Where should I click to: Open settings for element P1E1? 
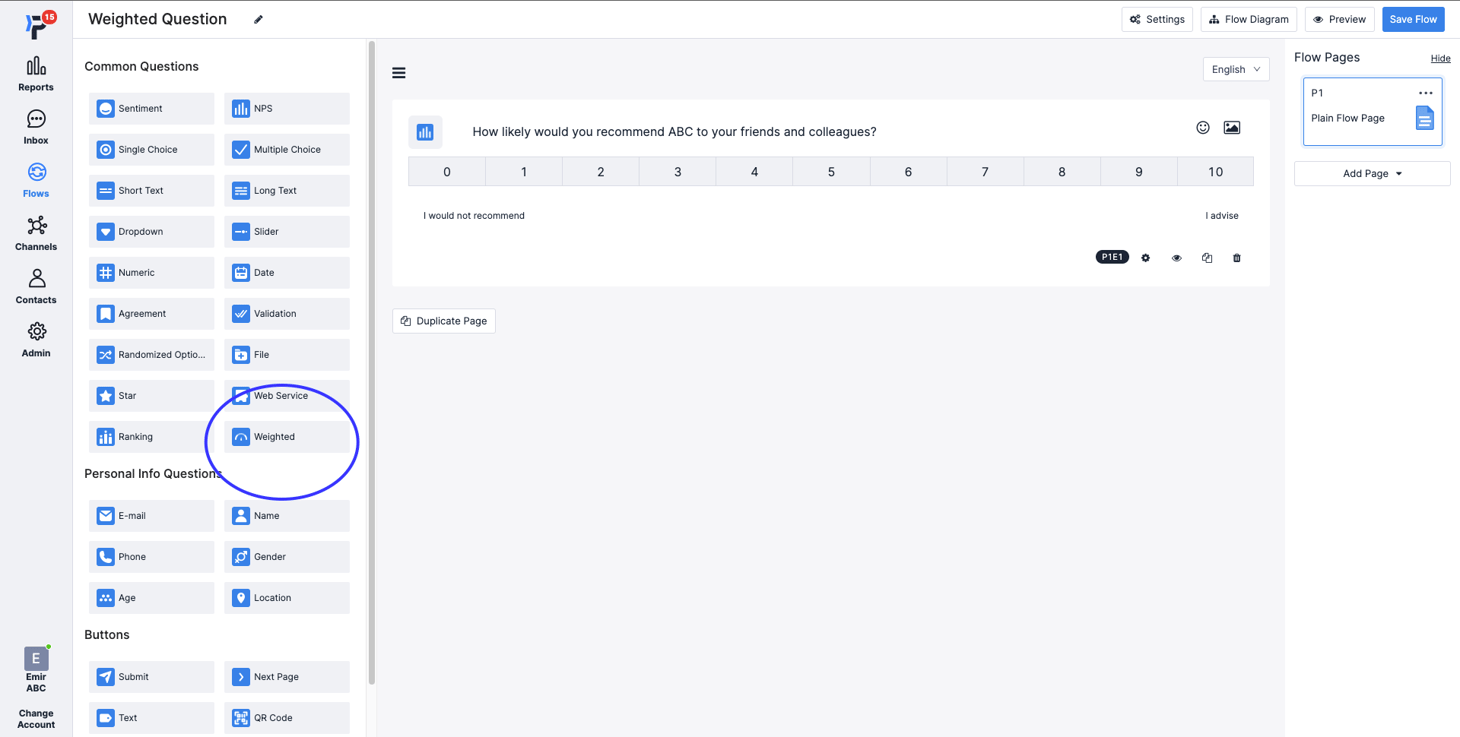[1145, 257]
